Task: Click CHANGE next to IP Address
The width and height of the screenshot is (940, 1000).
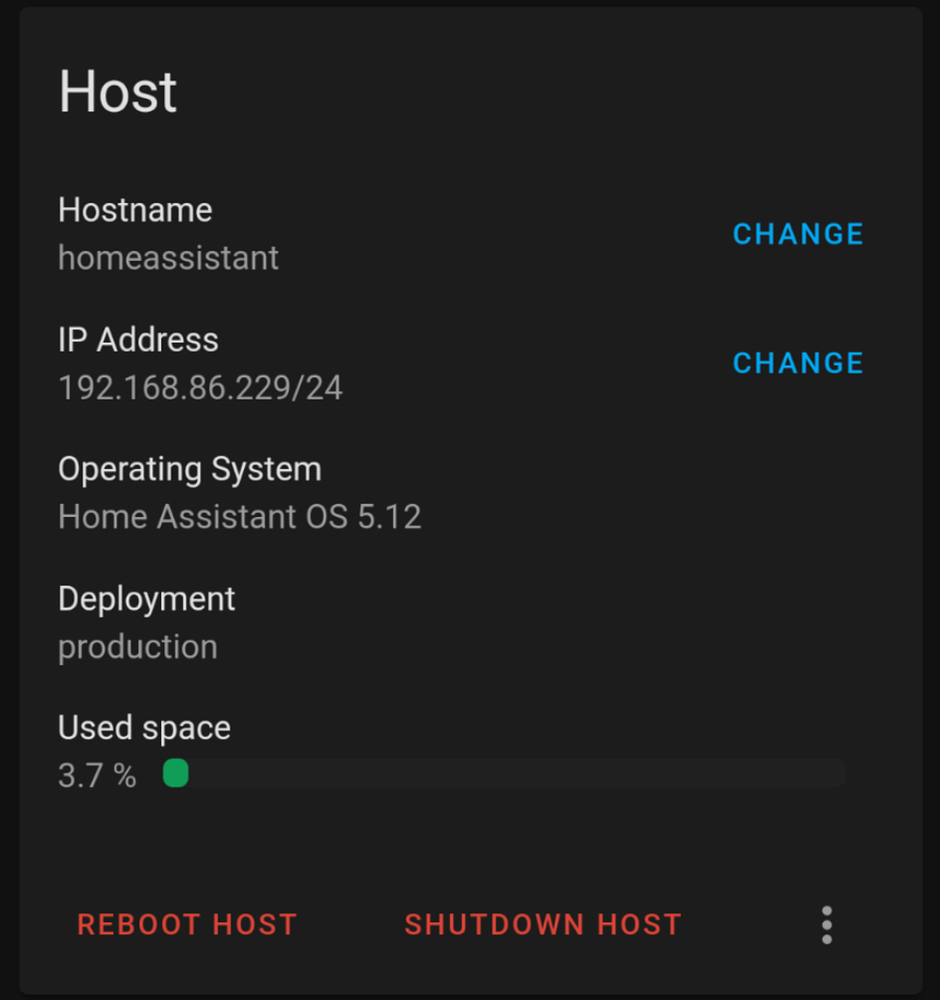Action: pyautogui.click(x=797, y=363)
